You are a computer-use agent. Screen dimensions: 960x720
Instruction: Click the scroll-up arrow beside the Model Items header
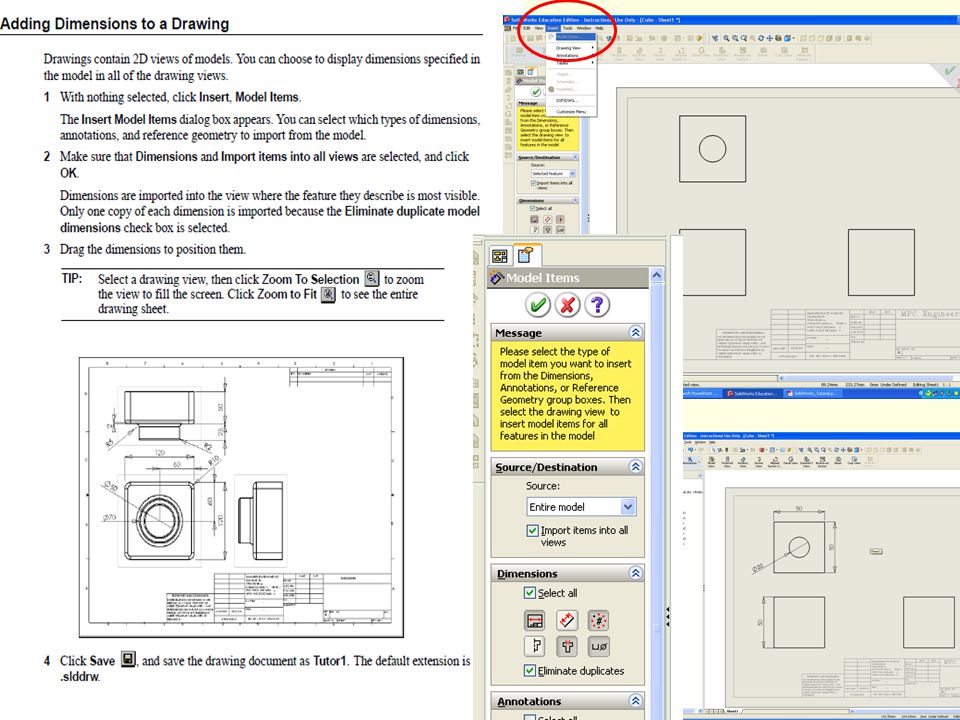[657, 276]
